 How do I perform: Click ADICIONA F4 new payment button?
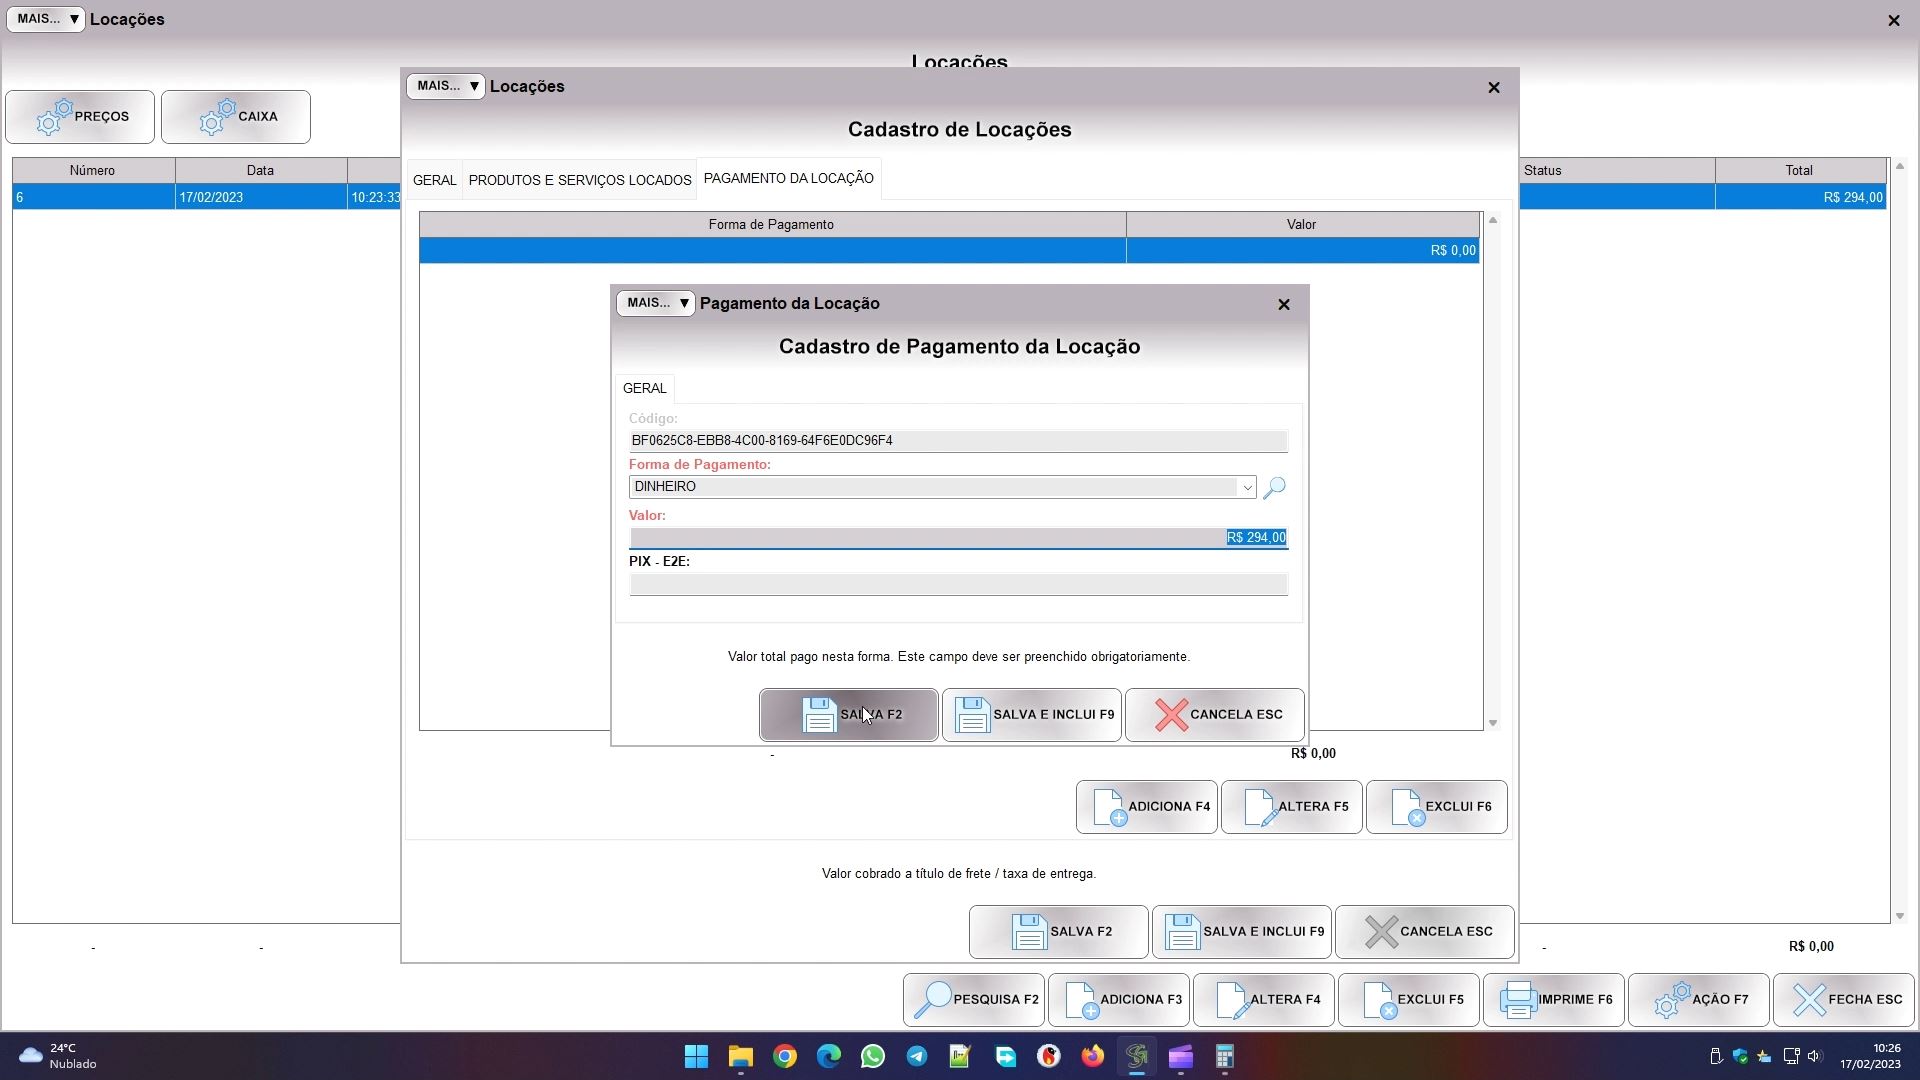(1146, 807)
